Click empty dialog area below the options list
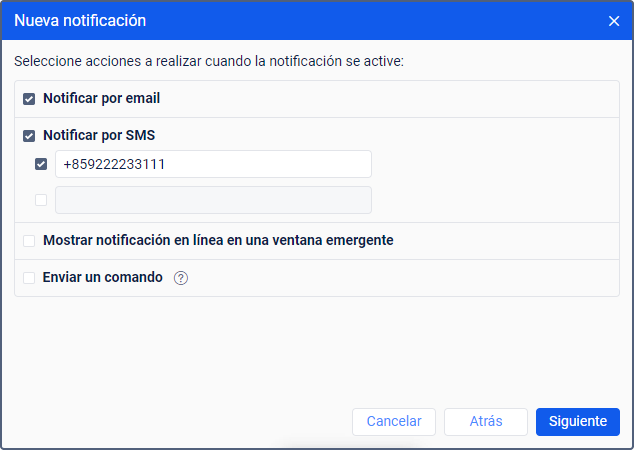The width and height of the screenshot is (634, 450). tap(316, 350)
